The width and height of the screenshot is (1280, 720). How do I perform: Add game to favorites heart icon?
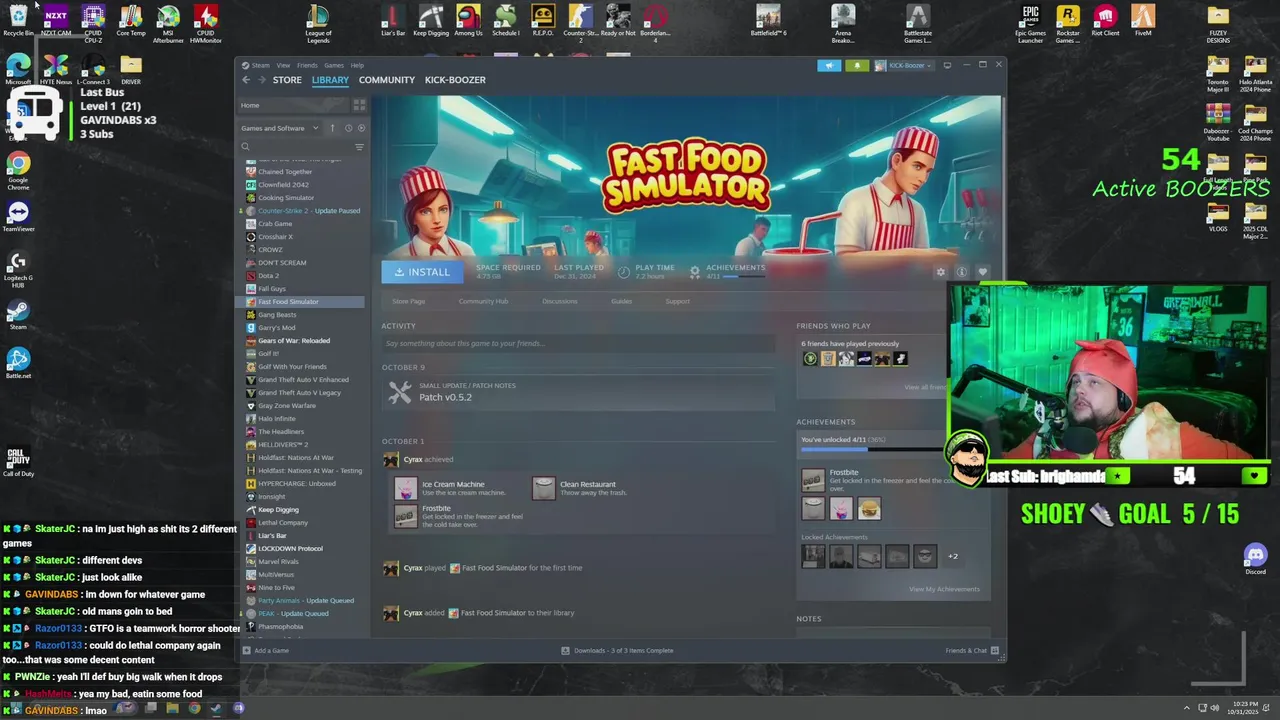click(x=982, y=272)
